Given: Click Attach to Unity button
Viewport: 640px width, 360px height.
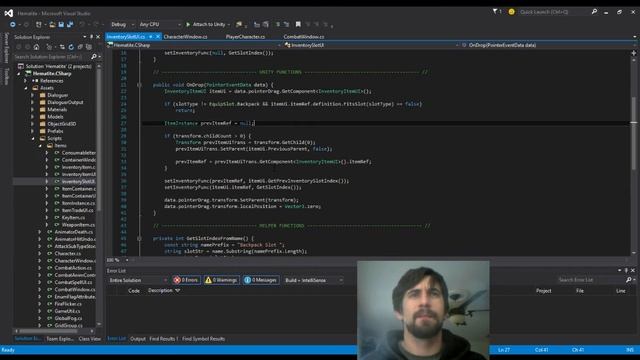Looking at the screenshot, I should [x=208, y=24].
